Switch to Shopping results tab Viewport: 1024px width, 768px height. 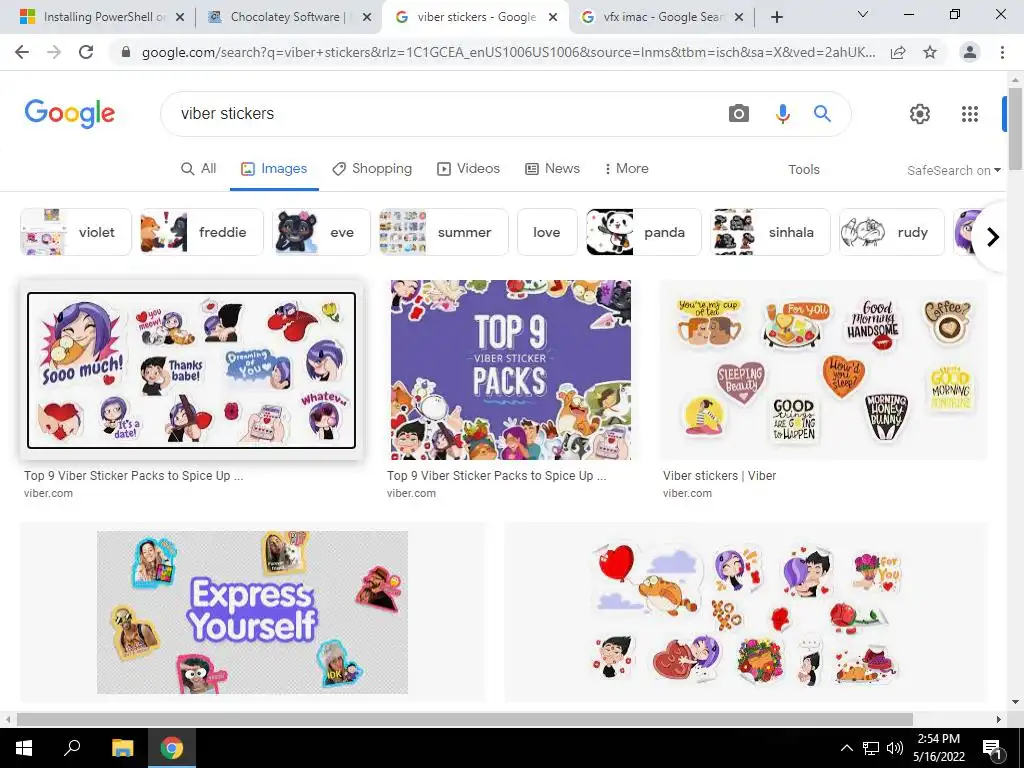[372, 168]
